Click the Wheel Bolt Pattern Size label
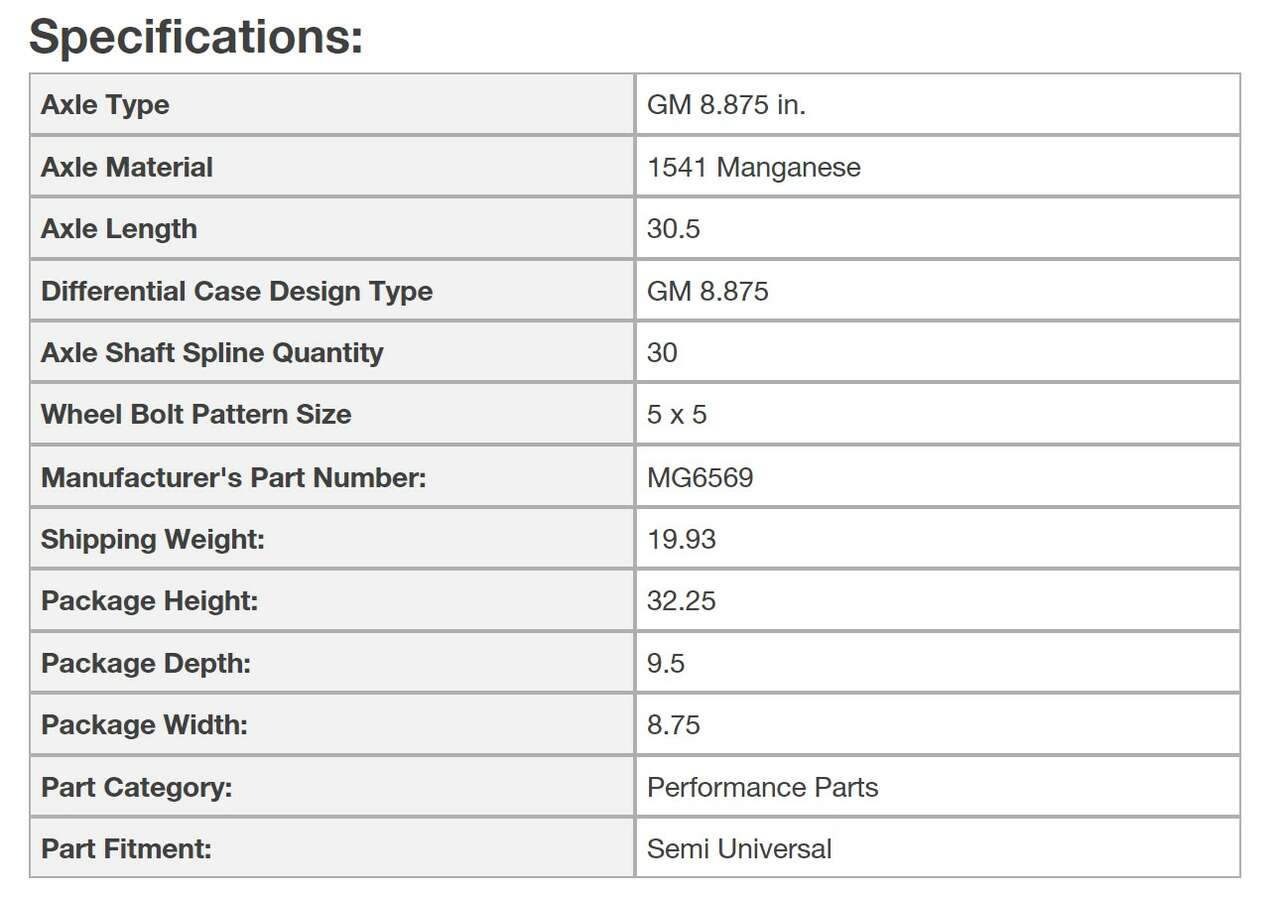This screenshot has height=897, width=1280. [196, 415]
